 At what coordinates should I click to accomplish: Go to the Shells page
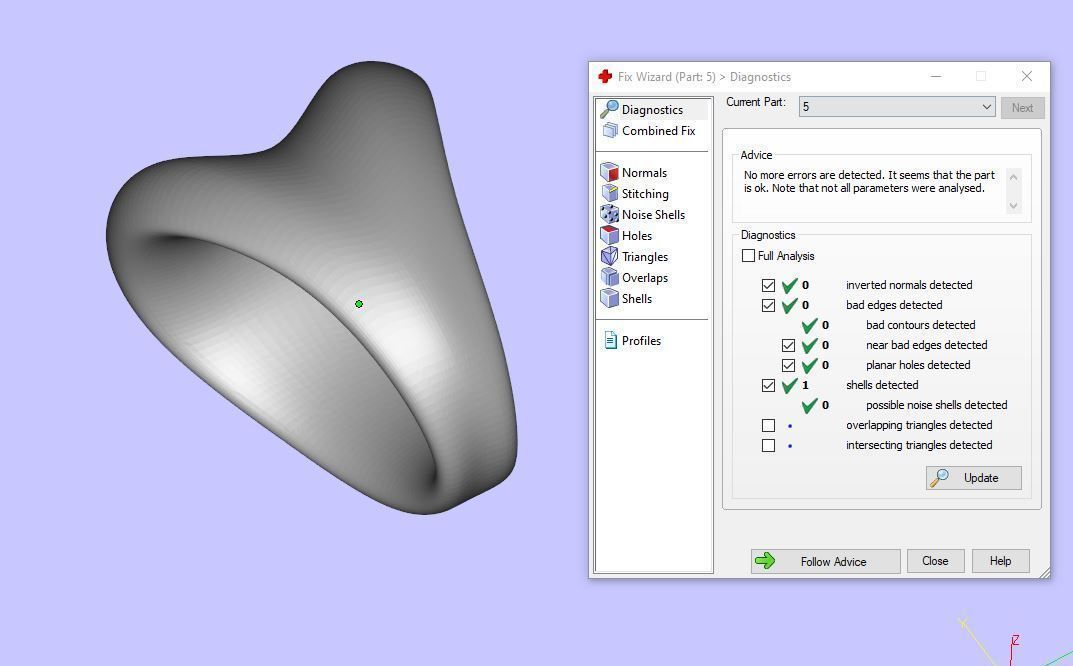point(636,298)
